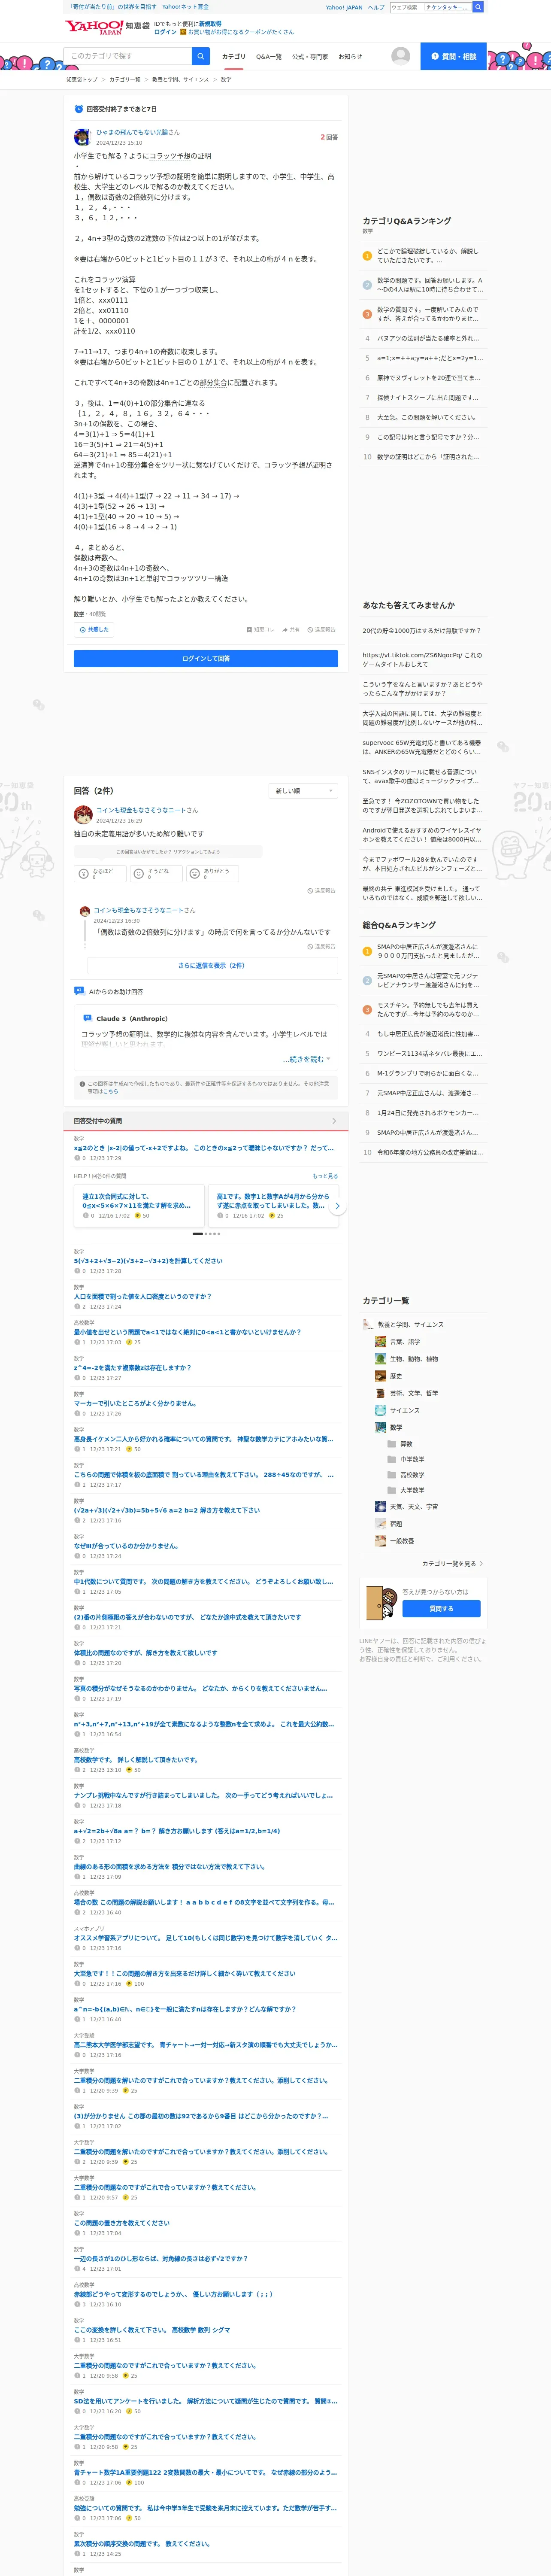Screen dimensions: 551x2576
Task: Click the folder icon beside 中学数学
Action: (x=392, y=1459)
